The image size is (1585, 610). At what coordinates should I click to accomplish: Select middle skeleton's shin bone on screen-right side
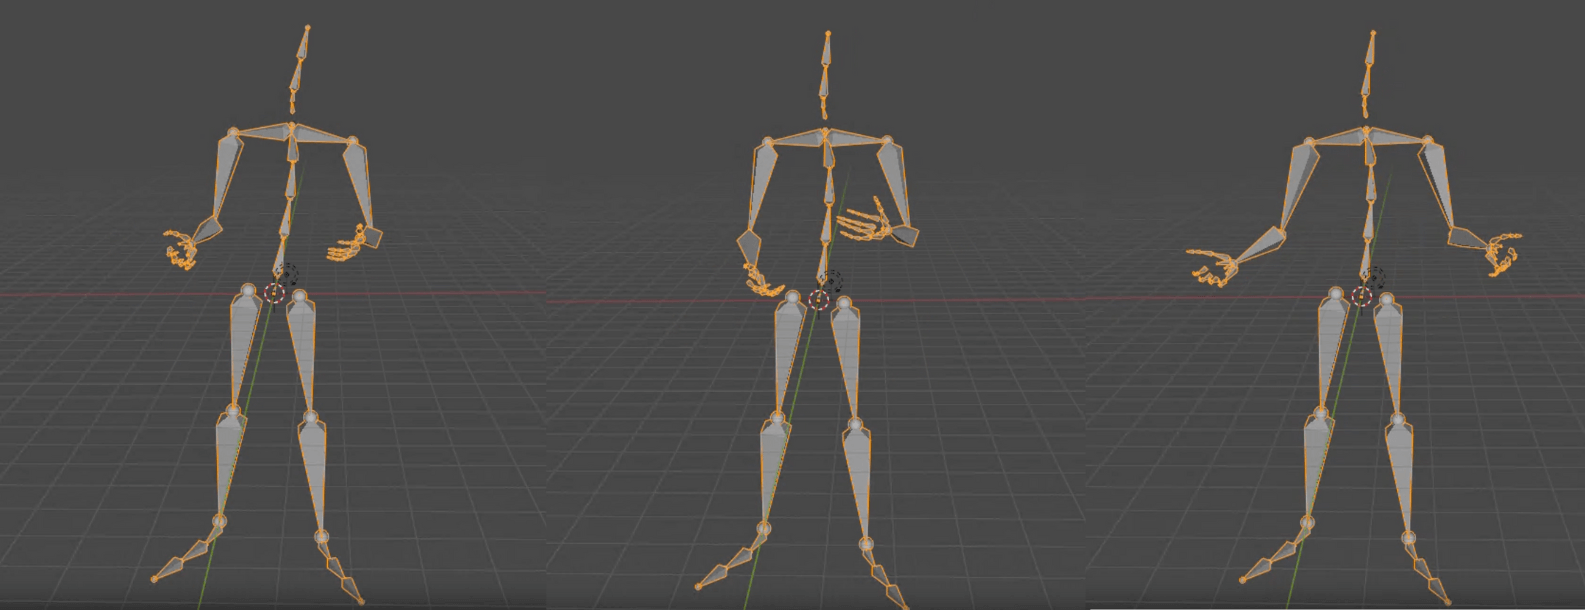(x=859, y=483)
